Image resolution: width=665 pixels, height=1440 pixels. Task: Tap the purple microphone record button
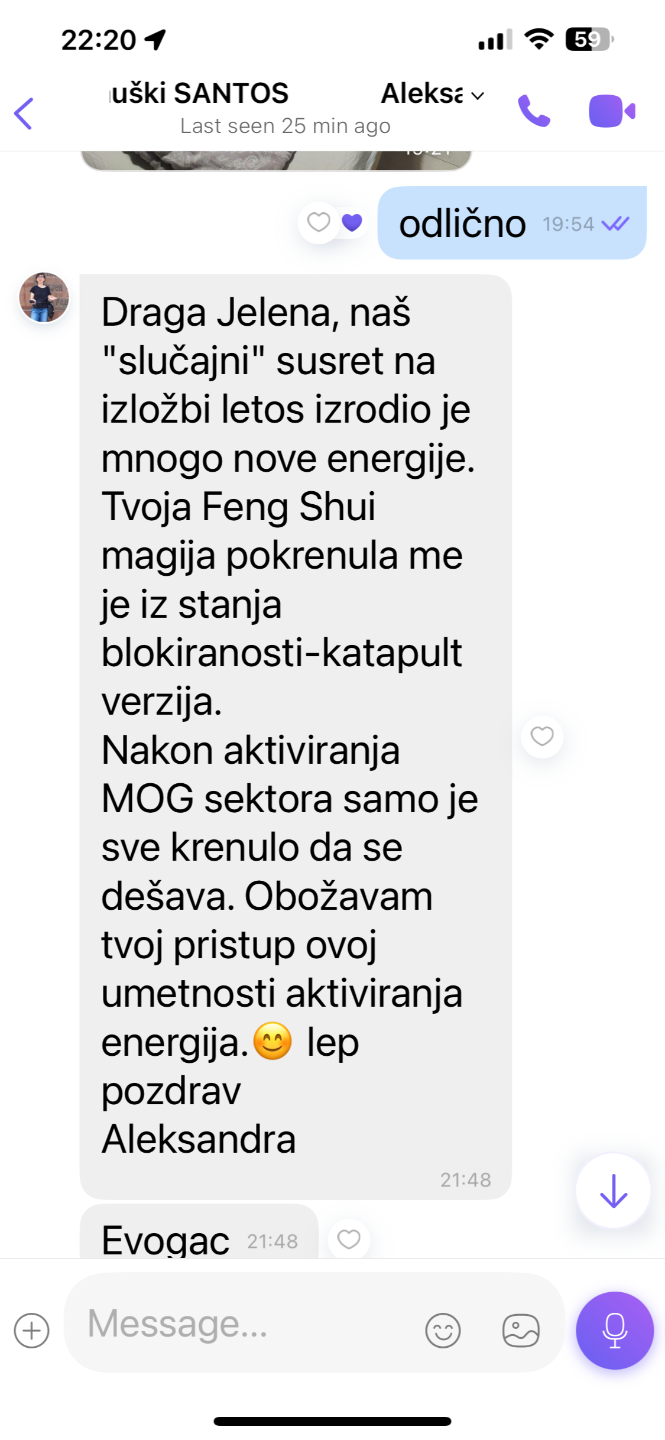(615, 1330)
